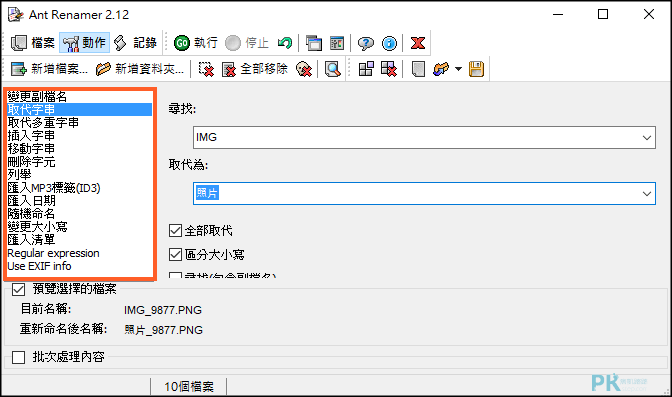
Task: Click the grey 停止 stop button
Action: coord(247,43)
